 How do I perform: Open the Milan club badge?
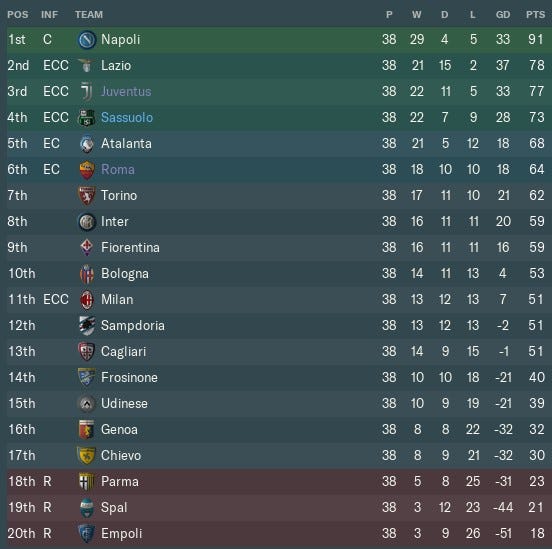pyautogui.click(x=87, y=300)
